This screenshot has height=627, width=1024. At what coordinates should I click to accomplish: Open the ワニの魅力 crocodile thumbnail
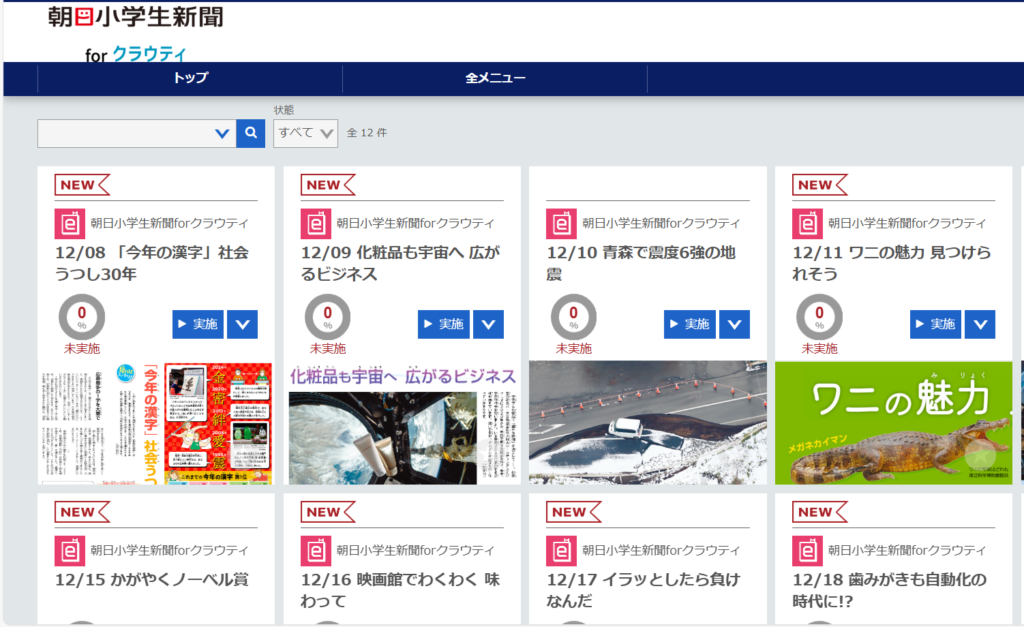893,423
